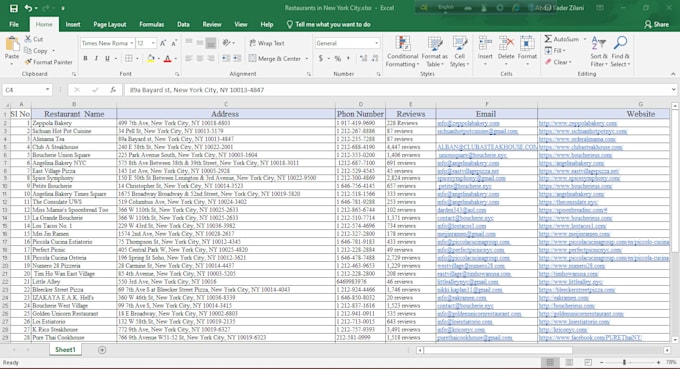
Task: Toggle Underline formatting
Action: click(107, 58)
